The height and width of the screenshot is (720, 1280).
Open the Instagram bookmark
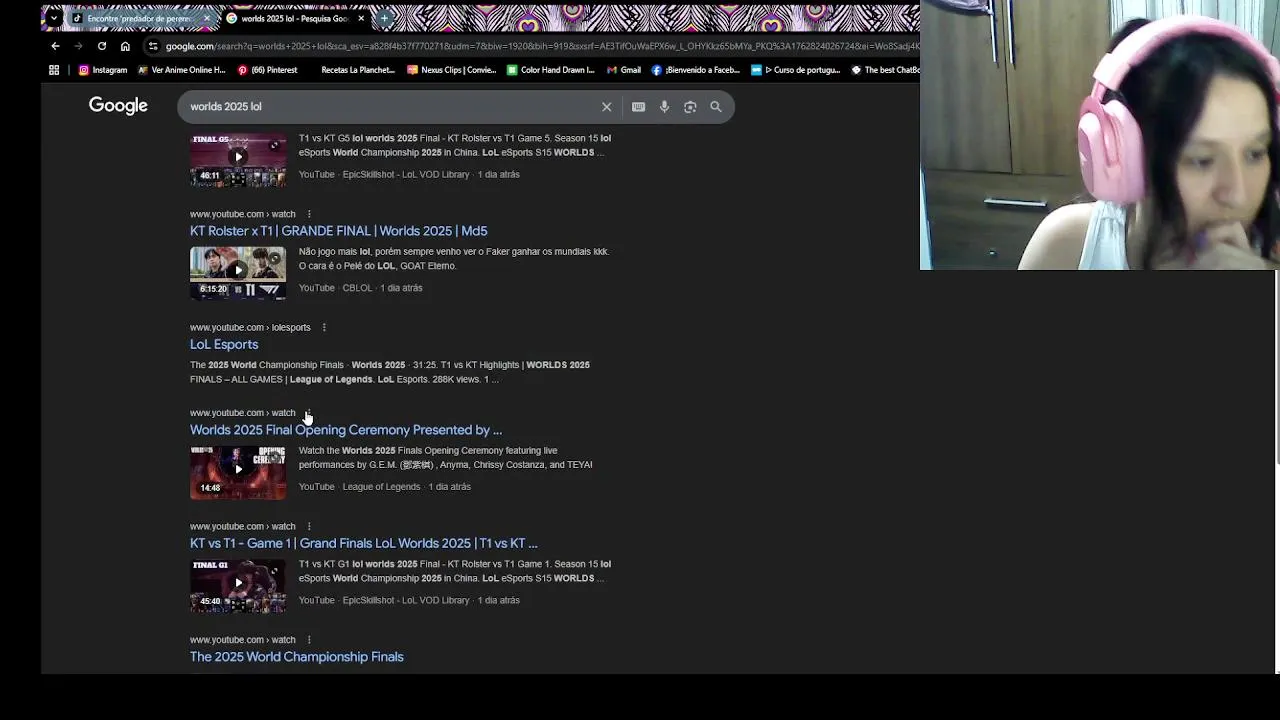pyautogui.click(x=103, y=70)
